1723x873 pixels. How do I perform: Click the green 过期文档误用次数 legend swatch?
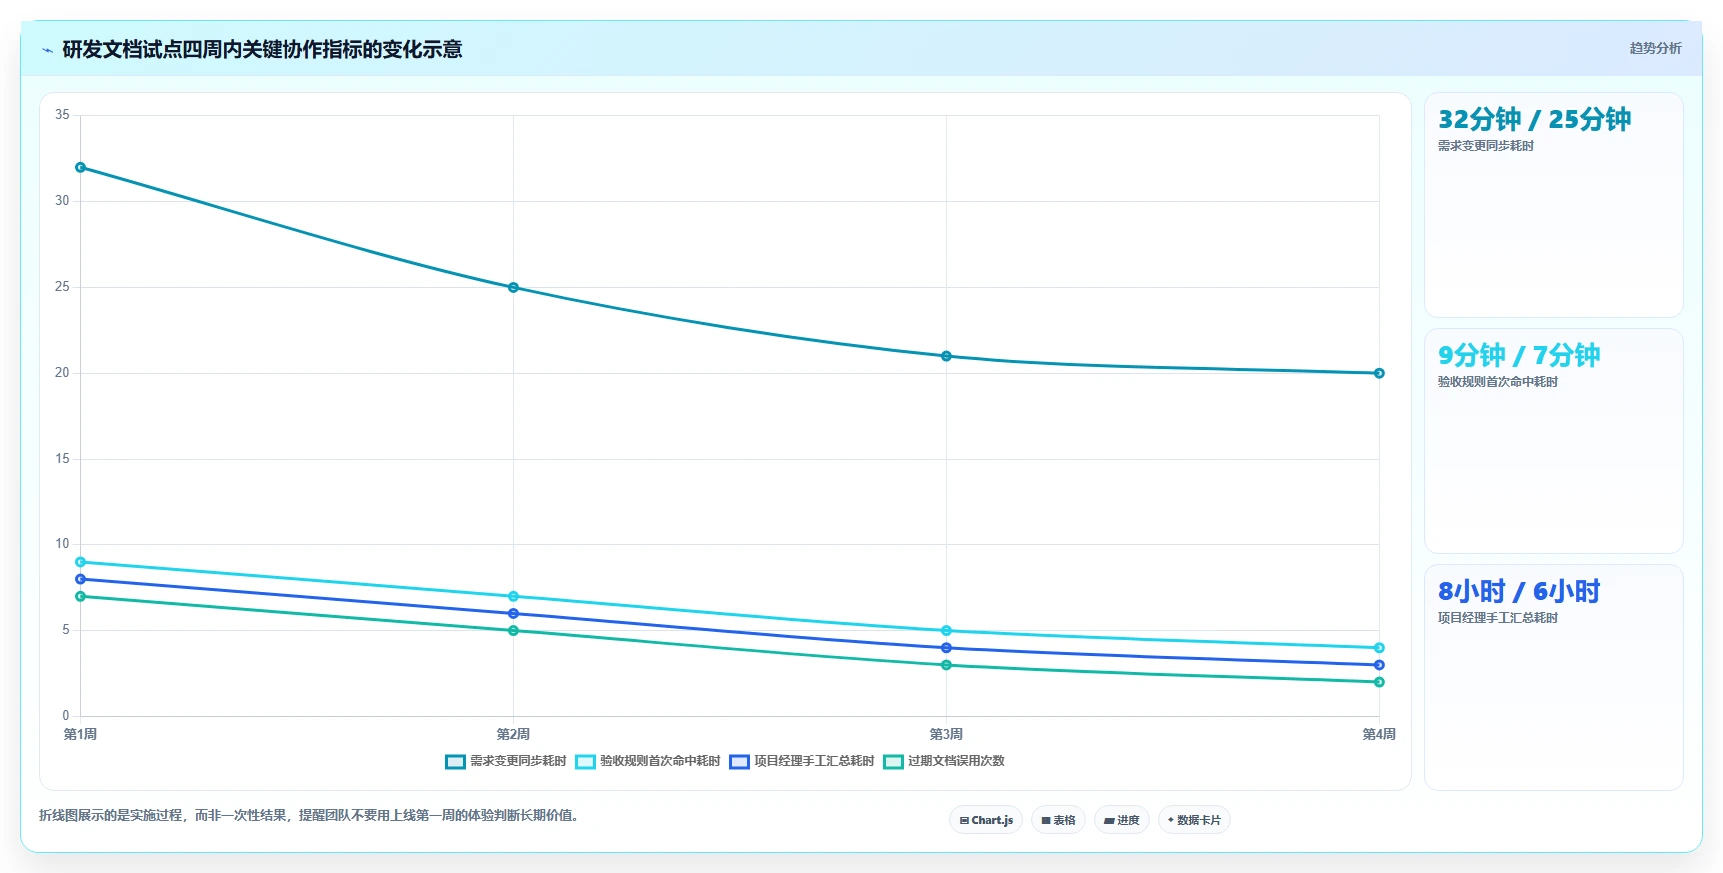pos(893,762)
